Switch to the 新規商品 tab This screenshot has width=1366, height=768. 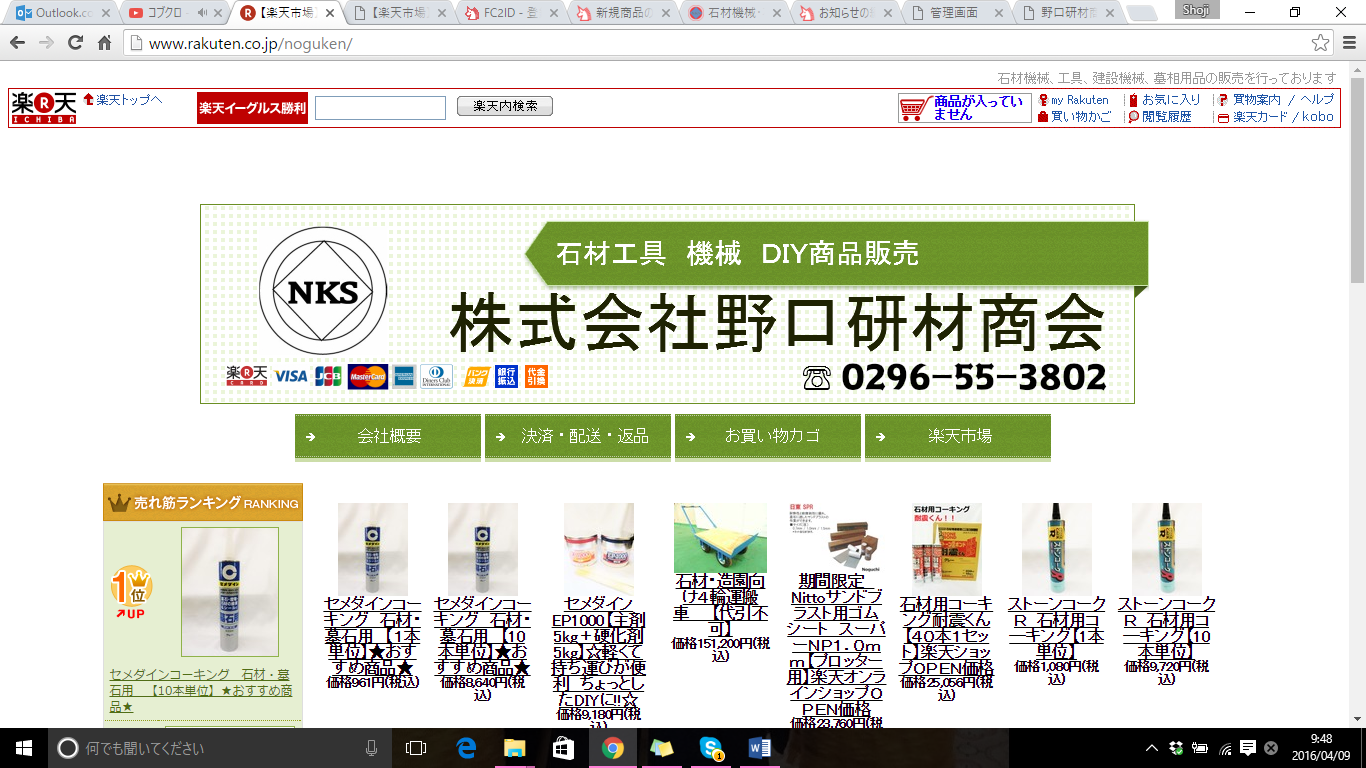click(x=626, y=13)
